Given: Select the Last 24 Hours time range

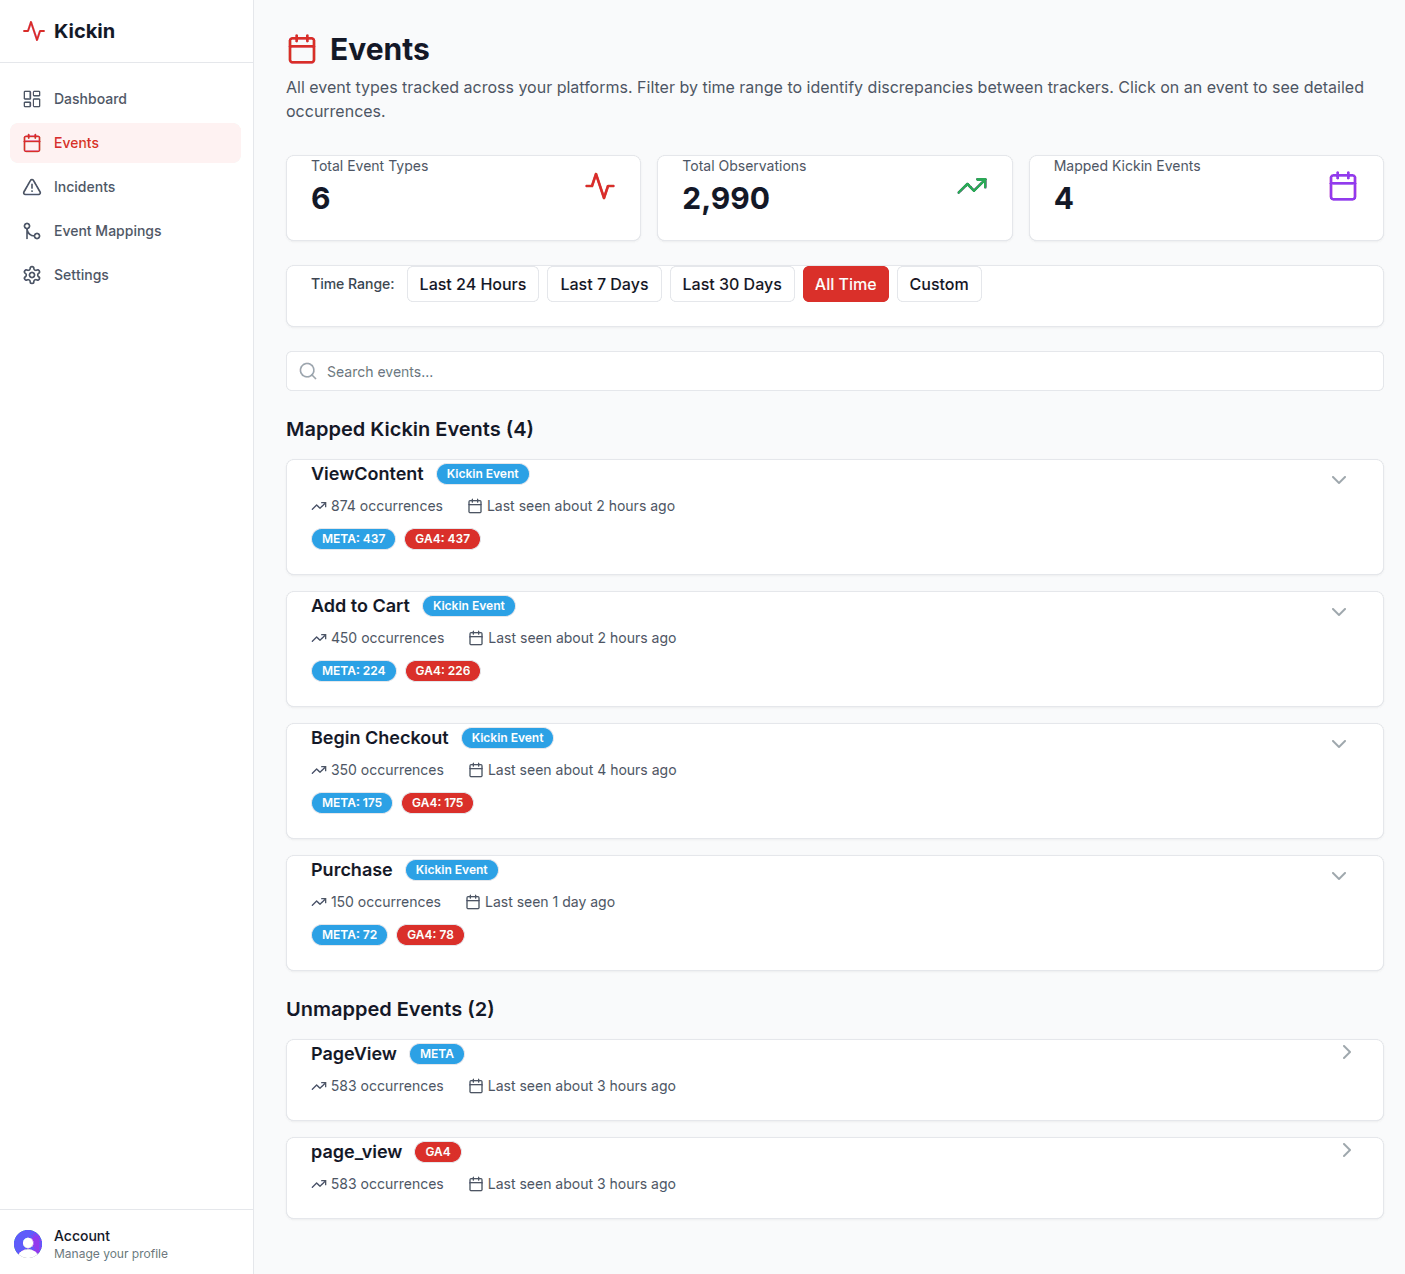Looking at the screenshot, I should (472, 283).
